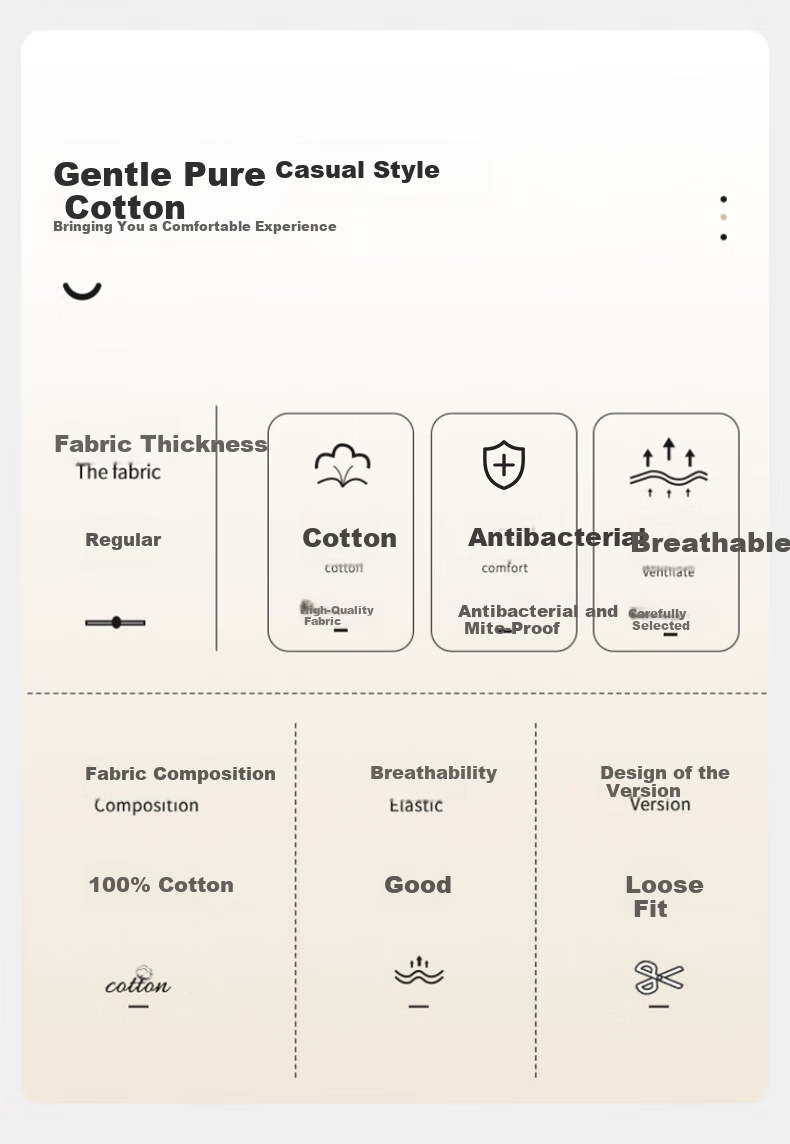Click the shield with plus icon
This screenshot has width=790, height=1144.
pyautogui.click(x=504, y=465)
